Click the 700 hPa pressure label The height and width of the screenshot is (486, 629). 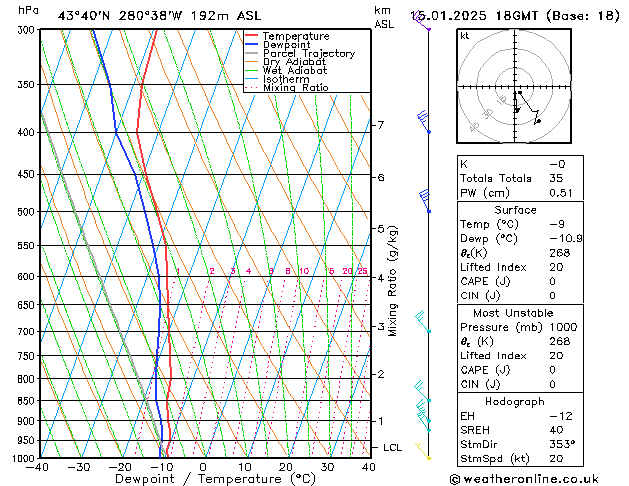point(28,332)
